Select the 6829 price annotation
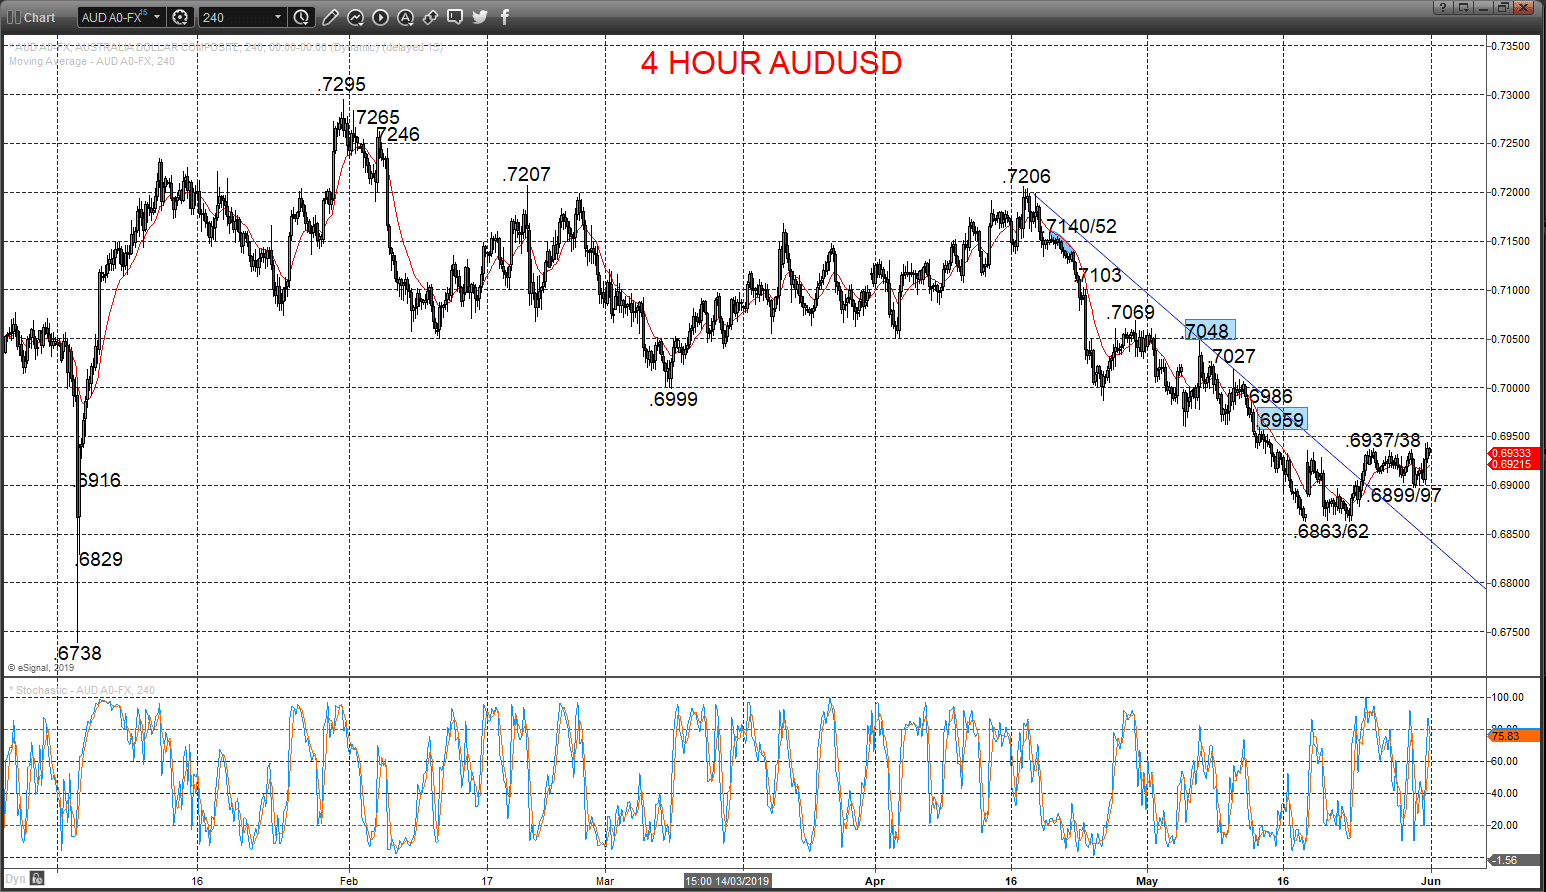This screenshot has height=892, width=1546. (100, 560)
